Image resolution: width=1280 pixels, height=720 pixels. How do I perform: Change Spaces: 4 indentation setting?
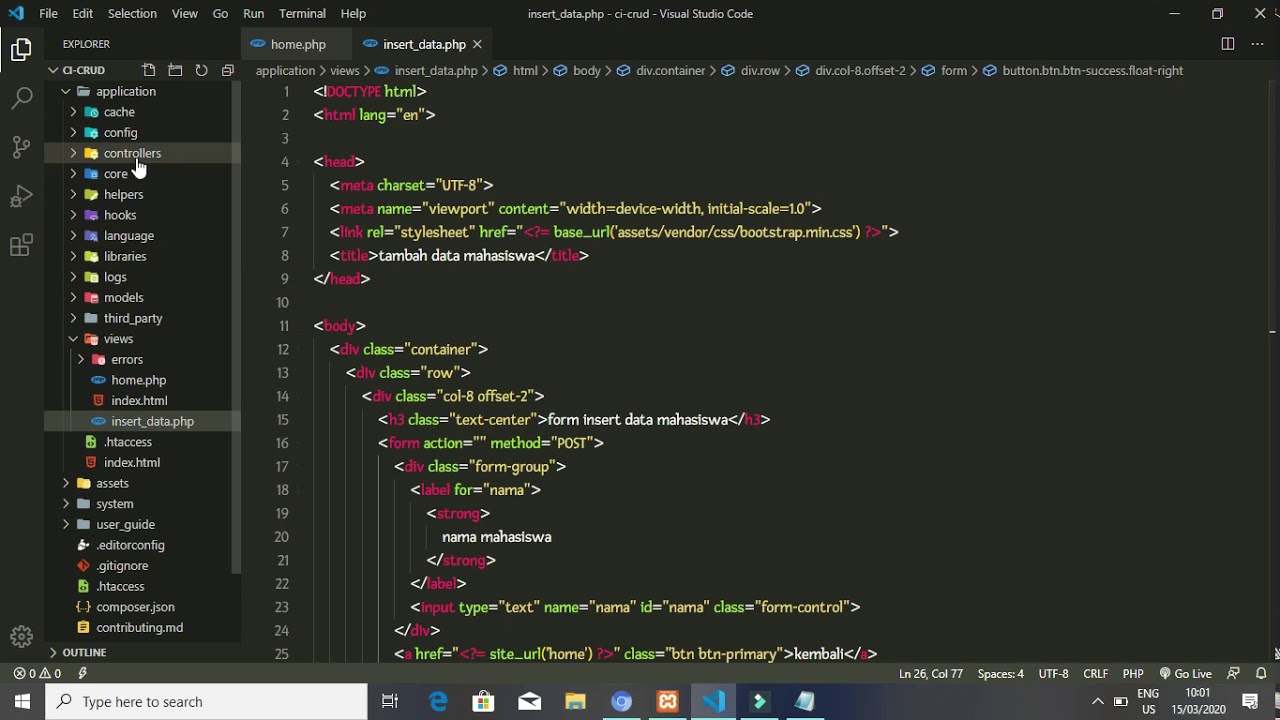coord(1000,673)
